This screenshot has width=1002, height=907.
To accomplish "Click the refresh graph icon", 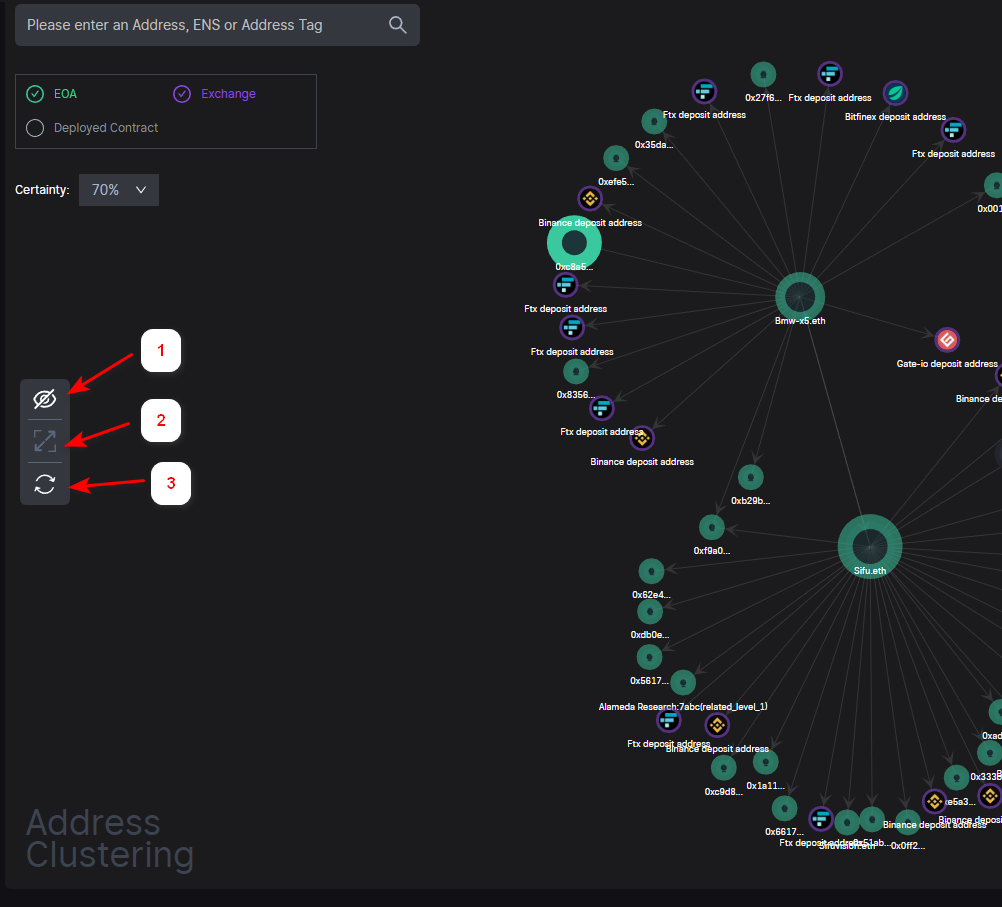I will (x=45, y=484).
